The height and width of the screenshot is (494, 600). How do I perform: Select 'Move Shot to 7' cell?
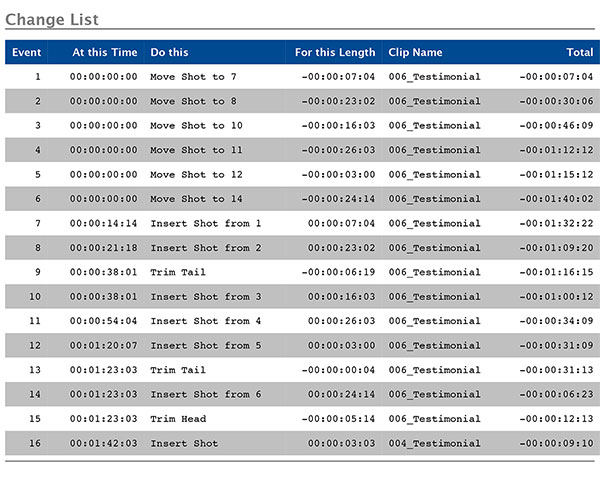pyautogui.click(x=193, y=77)
